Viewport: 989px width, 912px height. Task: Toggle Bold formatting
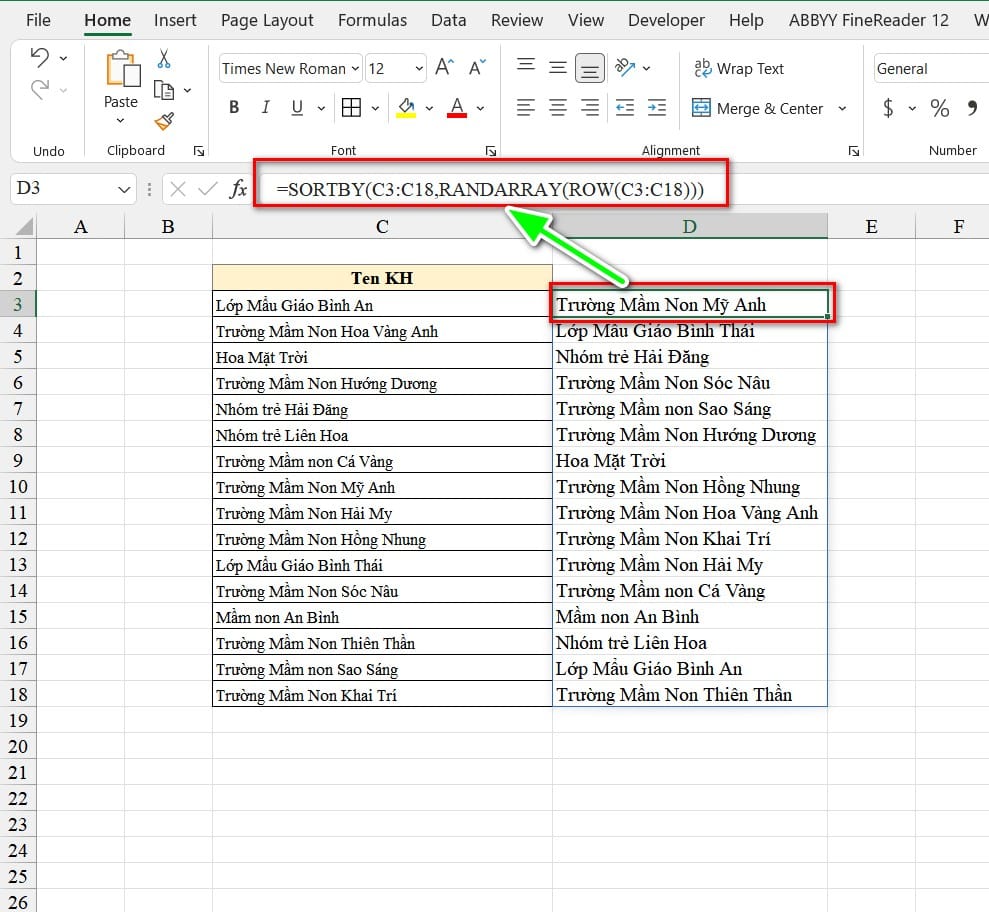click(234, 108)
